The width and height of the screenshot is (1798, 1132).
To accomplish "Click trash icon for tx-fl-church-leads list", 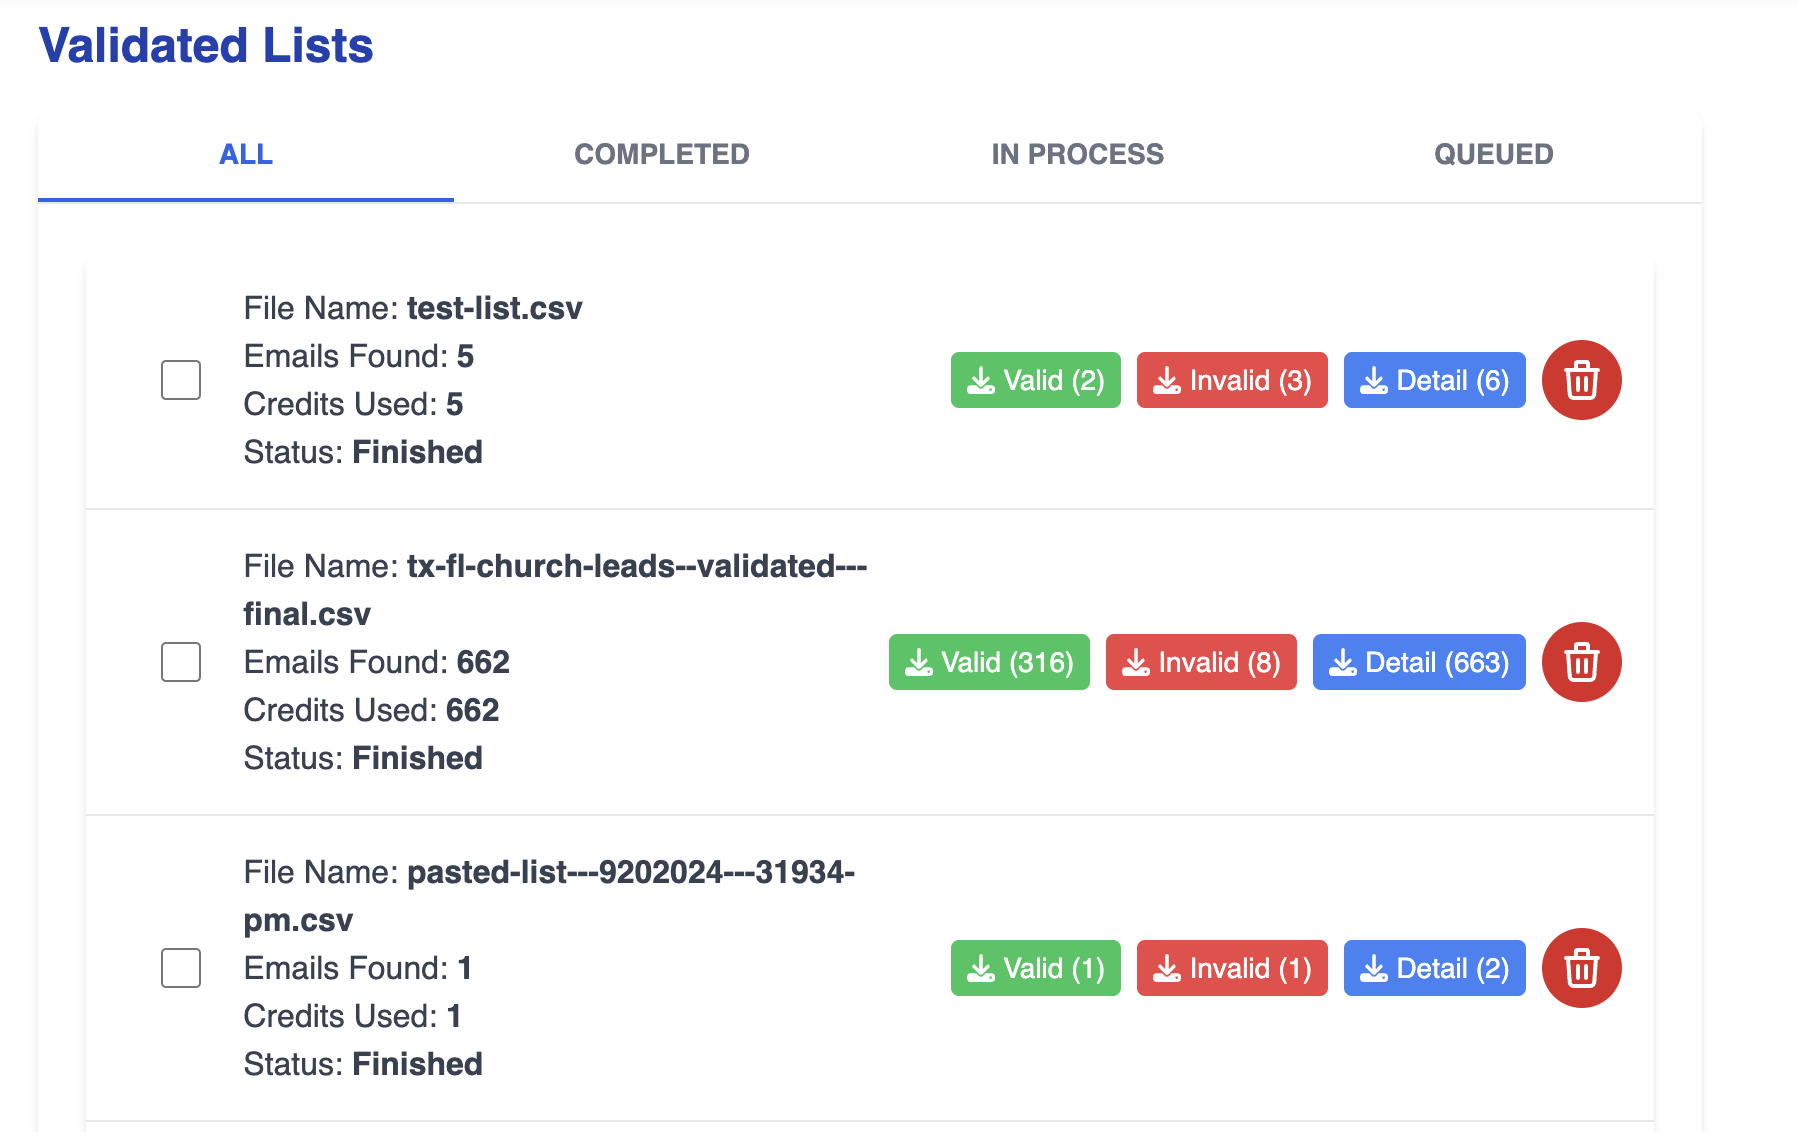I will click(x=1581, y=662).
